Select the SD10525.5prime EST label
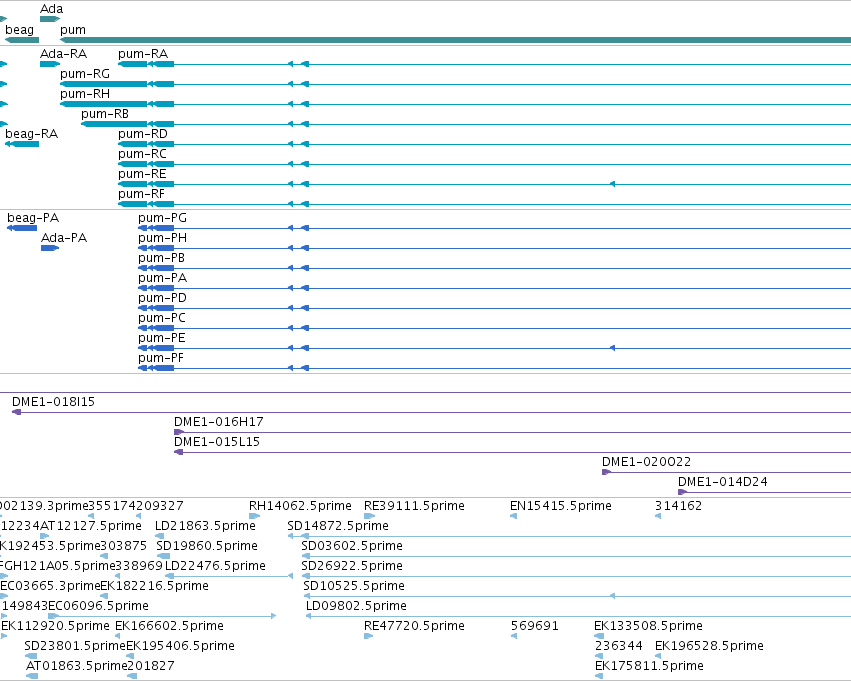This screenshot has width=851, height=681. click(354, 587)
